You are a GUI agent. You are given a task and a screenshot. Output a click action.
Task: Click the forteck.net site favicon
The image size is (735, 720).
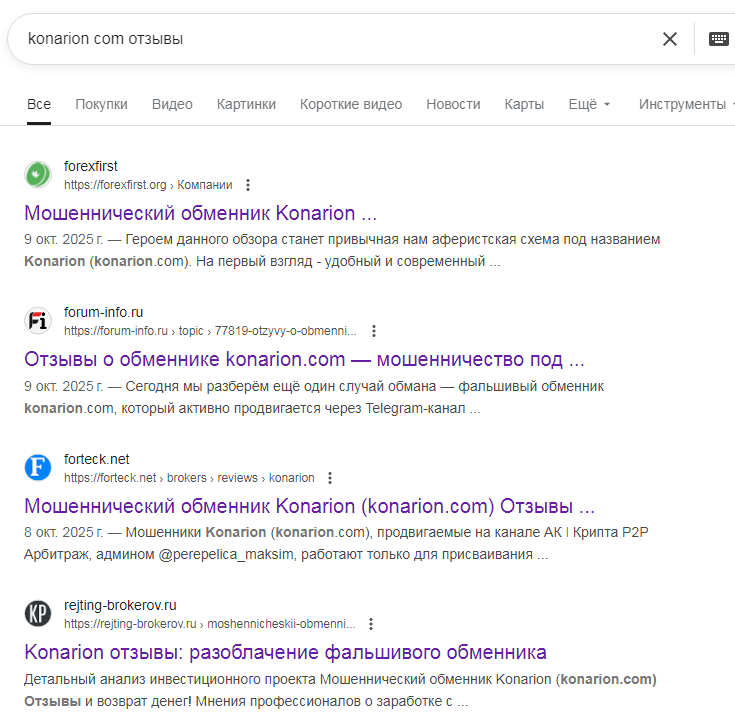click(38, 468)
